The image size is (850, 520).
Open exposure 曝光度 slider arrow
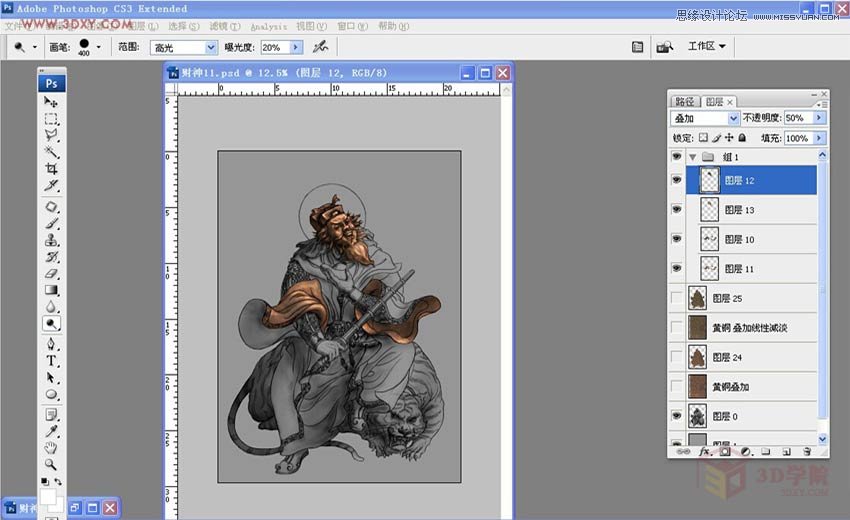(x=296, y=47)
